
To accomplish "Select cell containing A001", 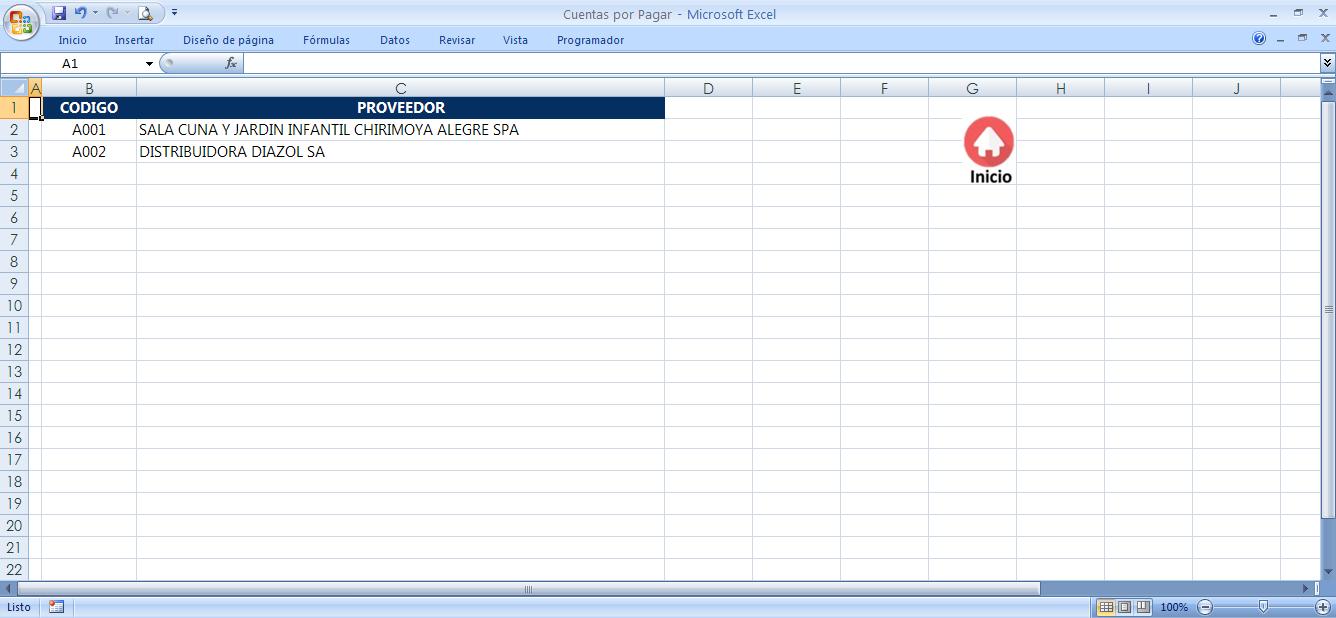I will 89,130.
